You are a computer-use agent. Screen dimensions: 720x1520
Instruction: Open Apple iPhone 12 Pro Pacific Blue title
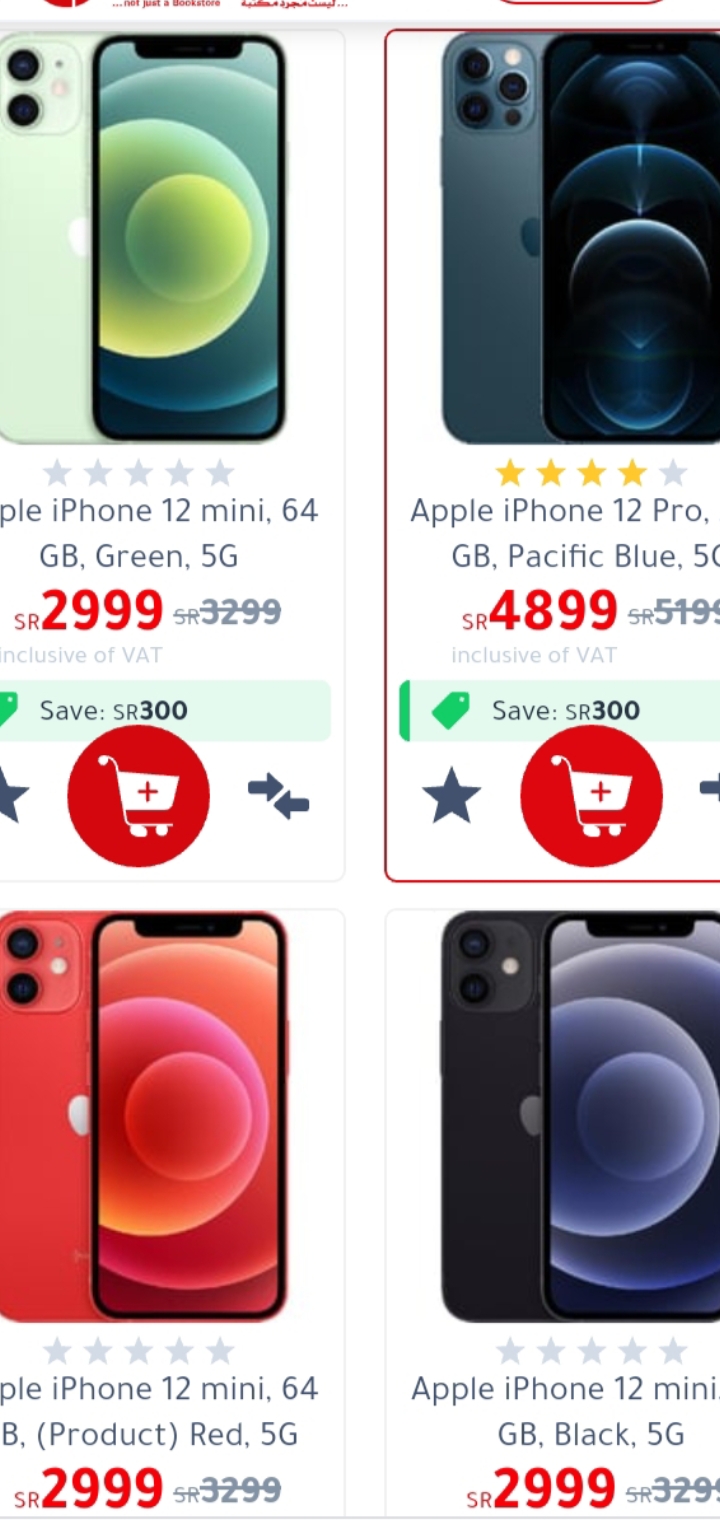click(565, 533)
